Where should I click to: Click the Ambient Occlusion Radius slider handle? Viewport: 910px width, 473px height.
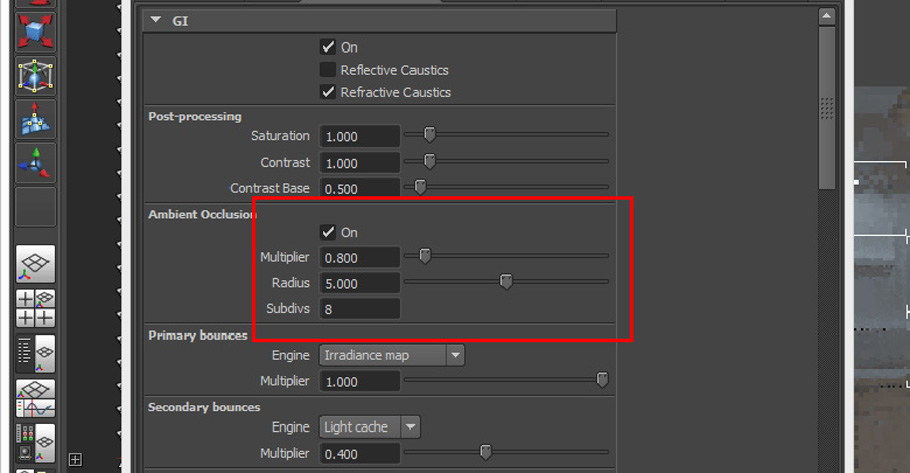(506, 281)
